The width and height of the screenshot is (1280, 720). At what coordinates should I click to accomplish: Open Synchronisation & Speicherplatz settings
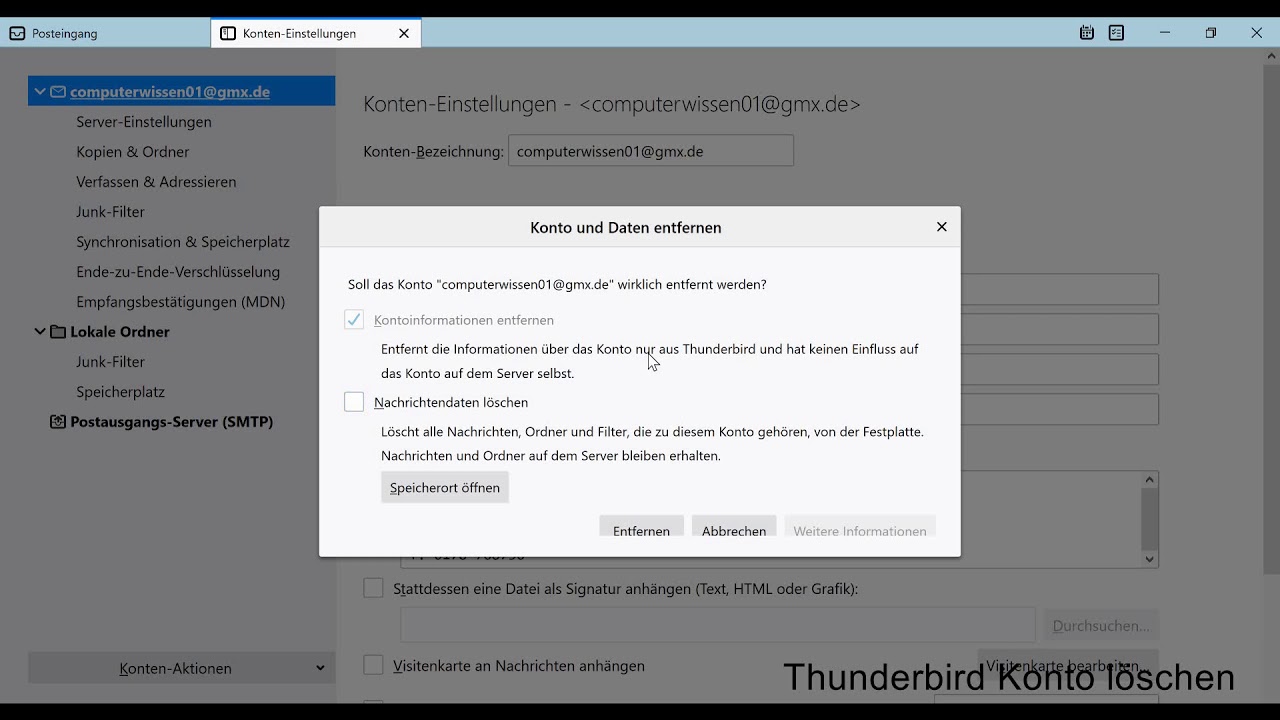pyautogui.click(x=183, y=242)
